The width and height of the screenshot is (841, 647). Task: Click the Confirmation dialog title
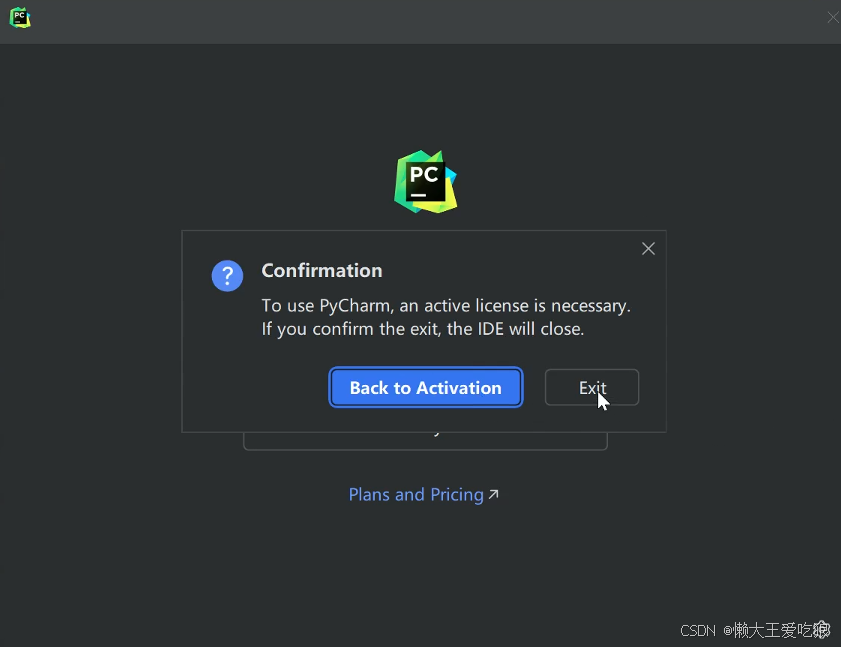[322, 270]
